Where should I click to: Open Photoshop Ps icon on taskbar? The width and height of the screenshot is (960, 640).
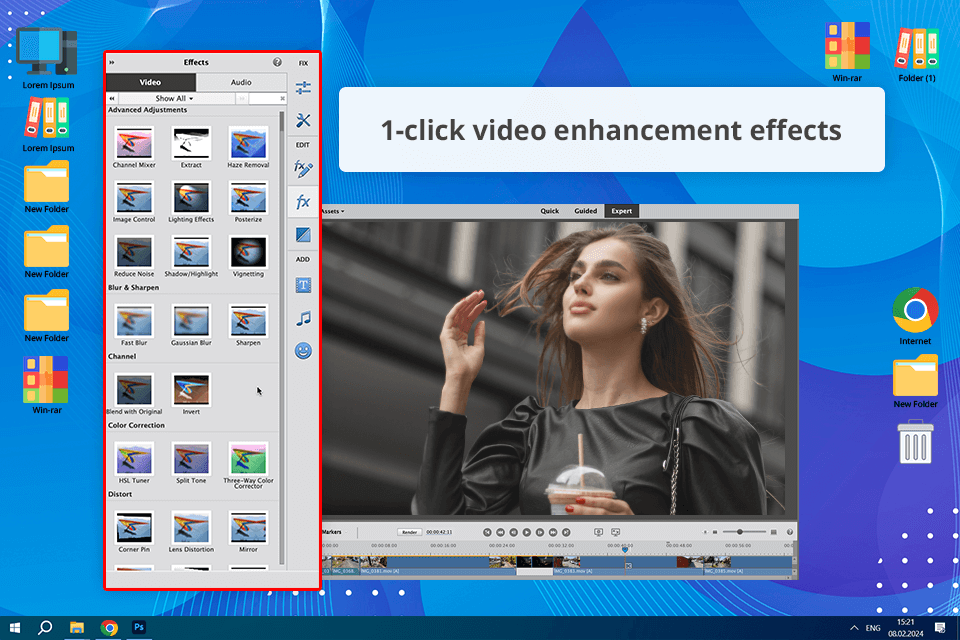click(x=139, y=627)
